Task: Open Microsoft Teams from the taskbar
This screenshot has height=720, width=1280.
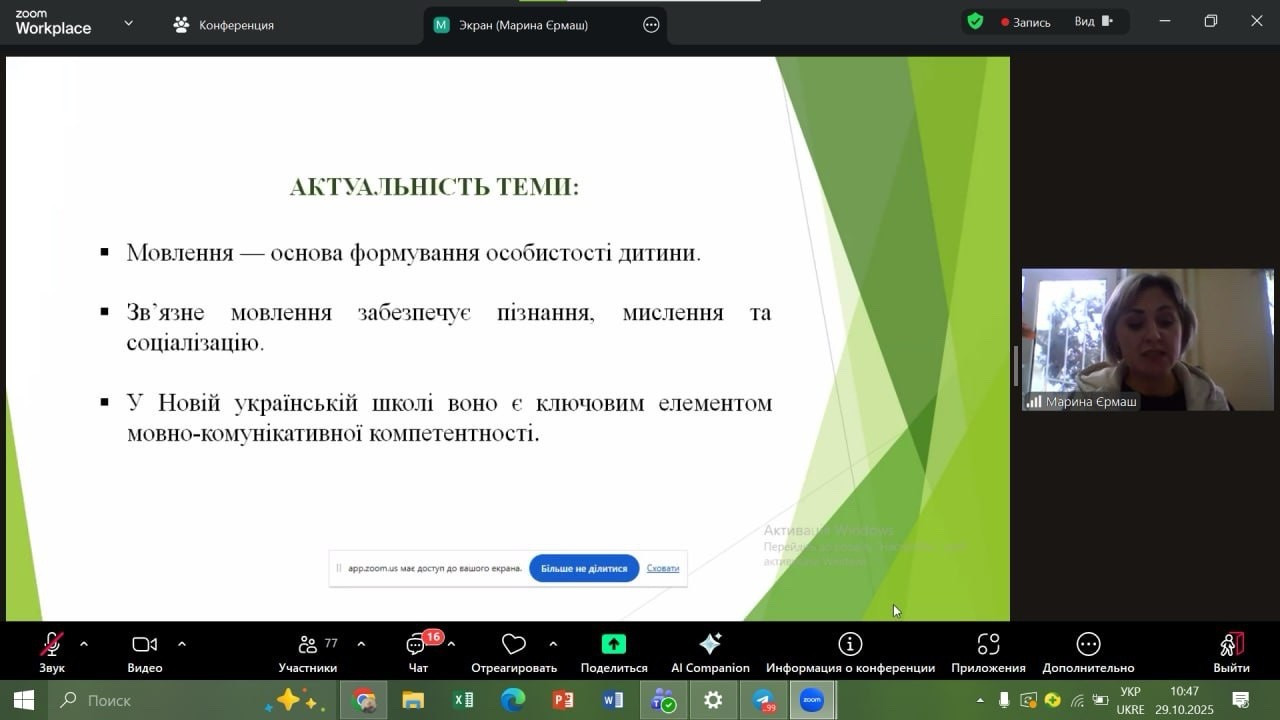Action: pos(663,700)
